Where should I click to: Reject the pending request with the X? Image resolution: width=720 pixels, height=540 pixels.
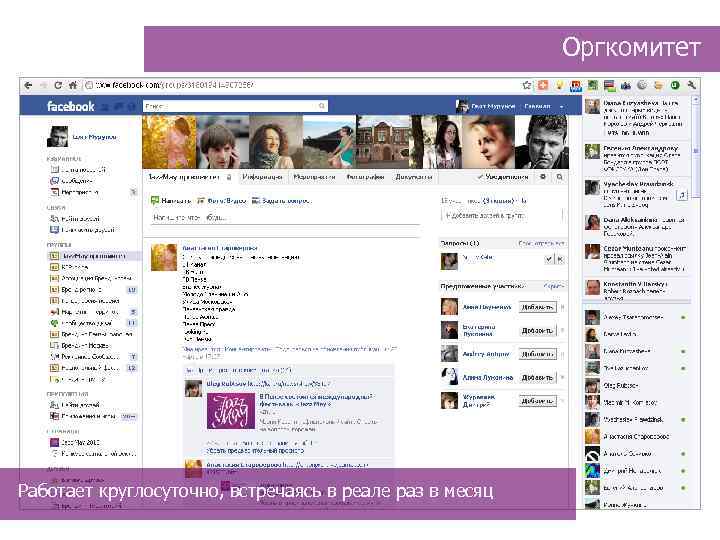[560, 259]
